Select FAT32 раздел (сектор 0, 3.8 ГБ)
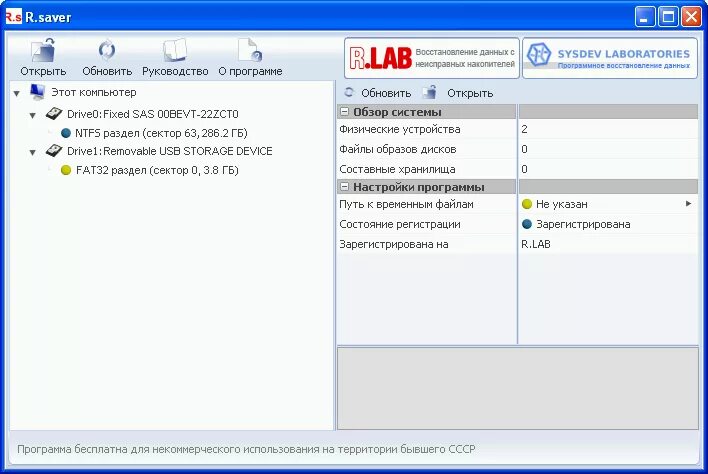The width and height of the screenshot is (708, 474). (x=157, y=170)
